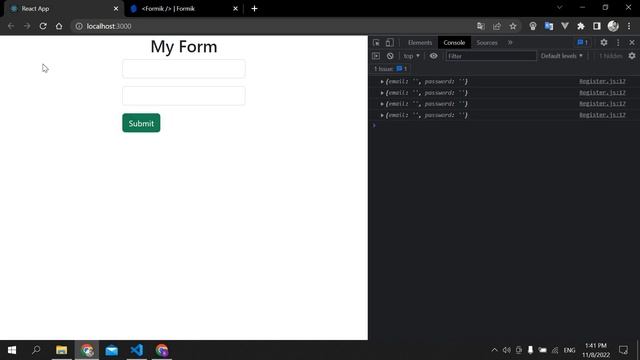Open first Register.js source link
Viewport: 640px width, 360px height.
(x=602, y=82)
